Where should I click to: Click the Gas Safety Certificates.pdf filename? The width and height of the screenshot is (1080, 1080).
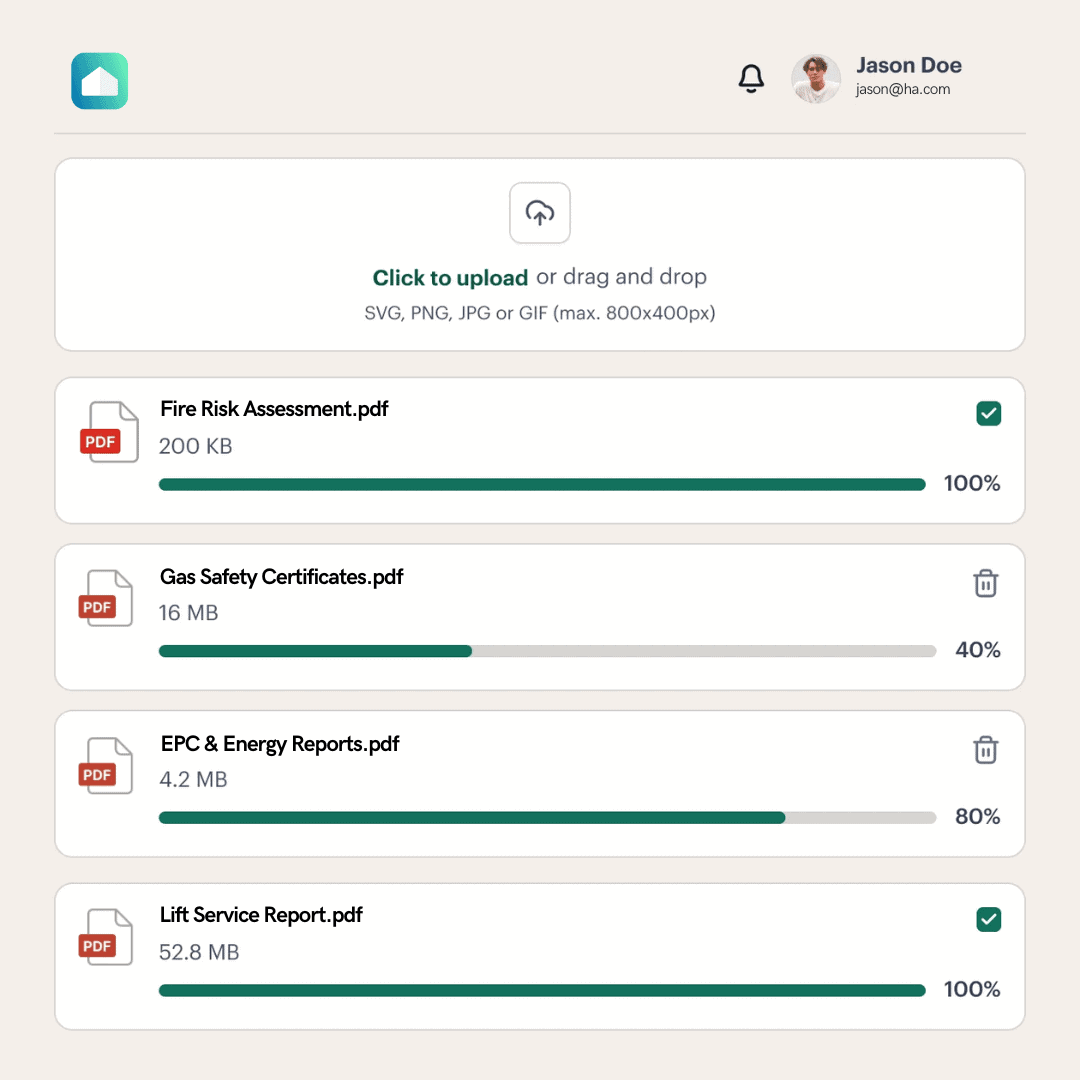point(282,577)
